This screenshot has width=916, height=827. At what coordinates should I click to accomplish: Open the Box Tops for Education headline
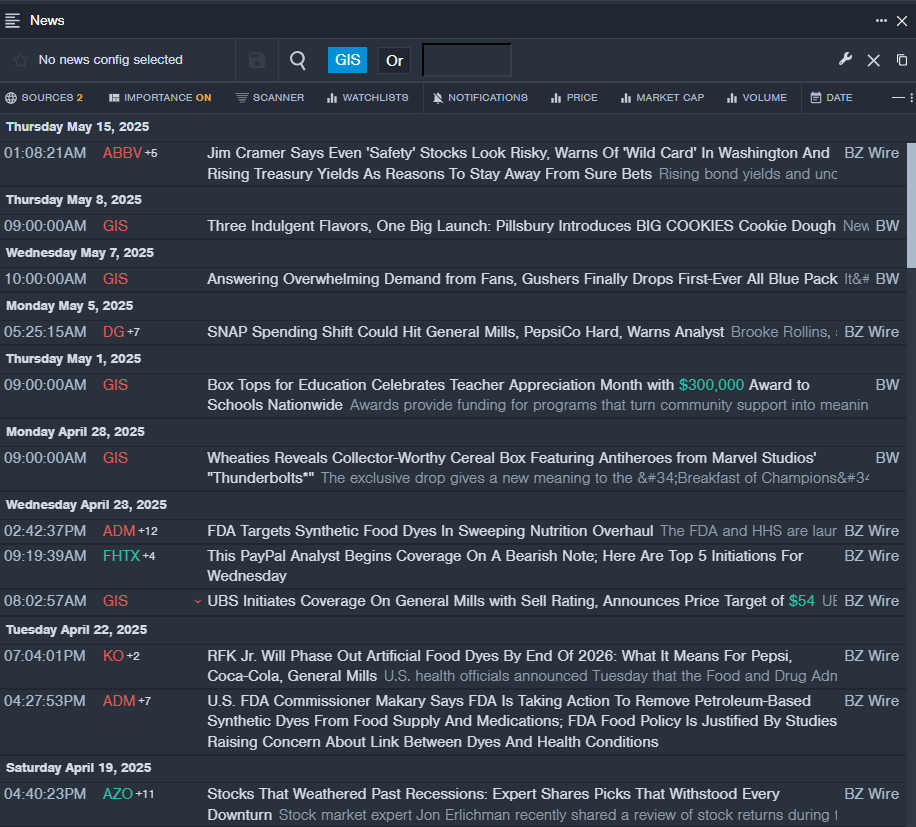508,395
